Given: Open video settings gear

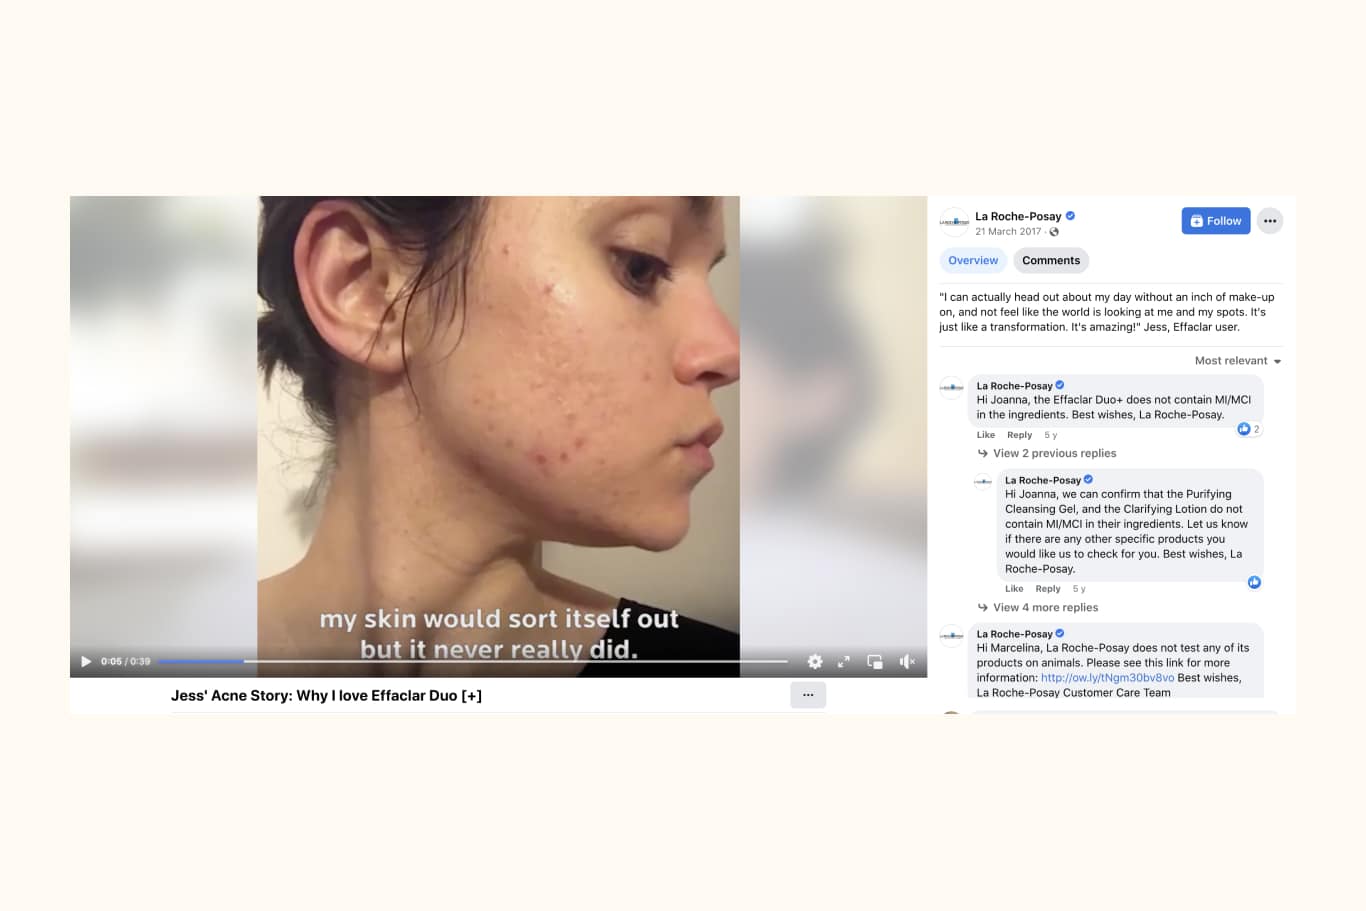Looking at the screenshot, I should point(815,661).
